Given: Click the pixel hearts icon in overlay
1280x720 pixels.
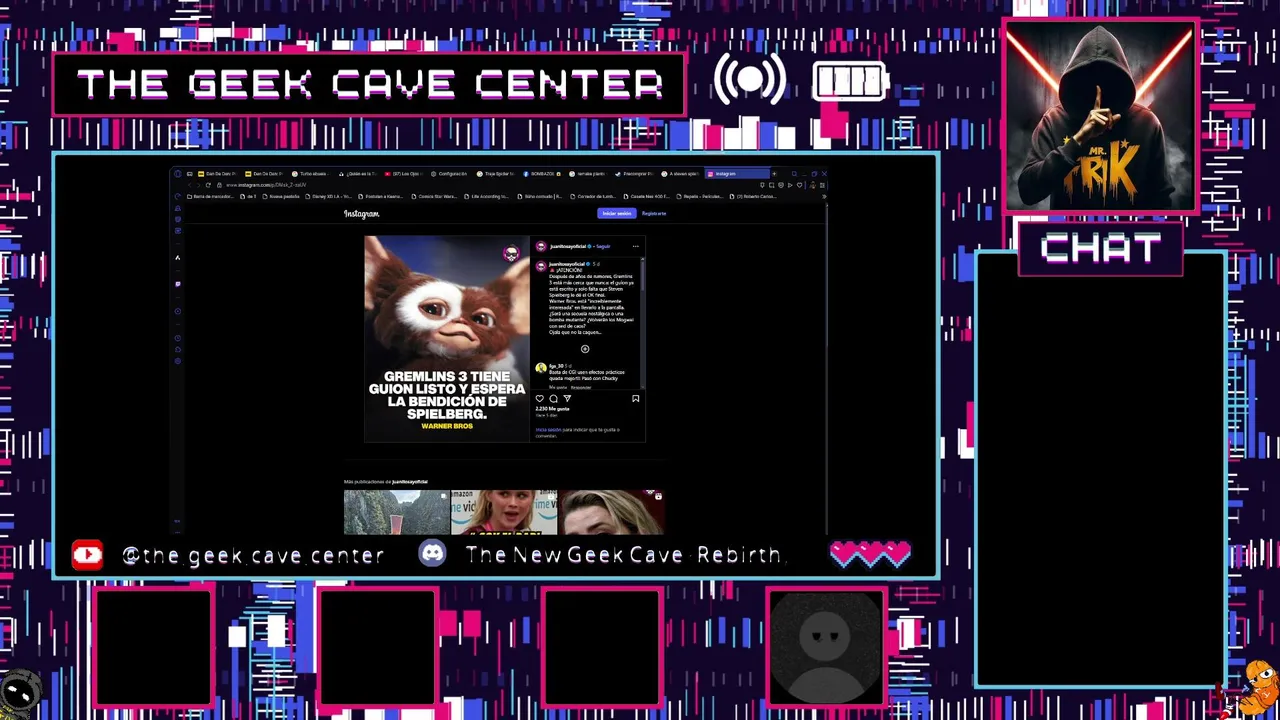Looking at the screenshot, I should coord(870,554).
